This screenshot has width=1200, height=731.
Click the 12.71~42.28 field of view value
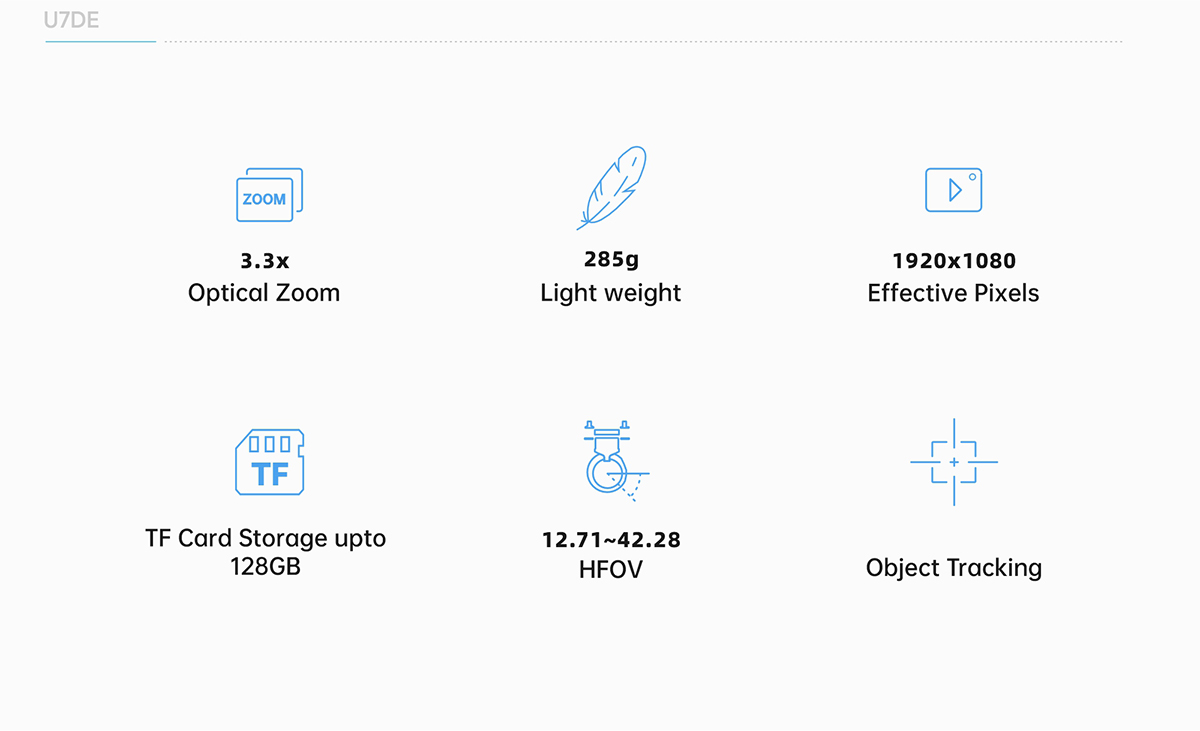(x=611, y=540)
